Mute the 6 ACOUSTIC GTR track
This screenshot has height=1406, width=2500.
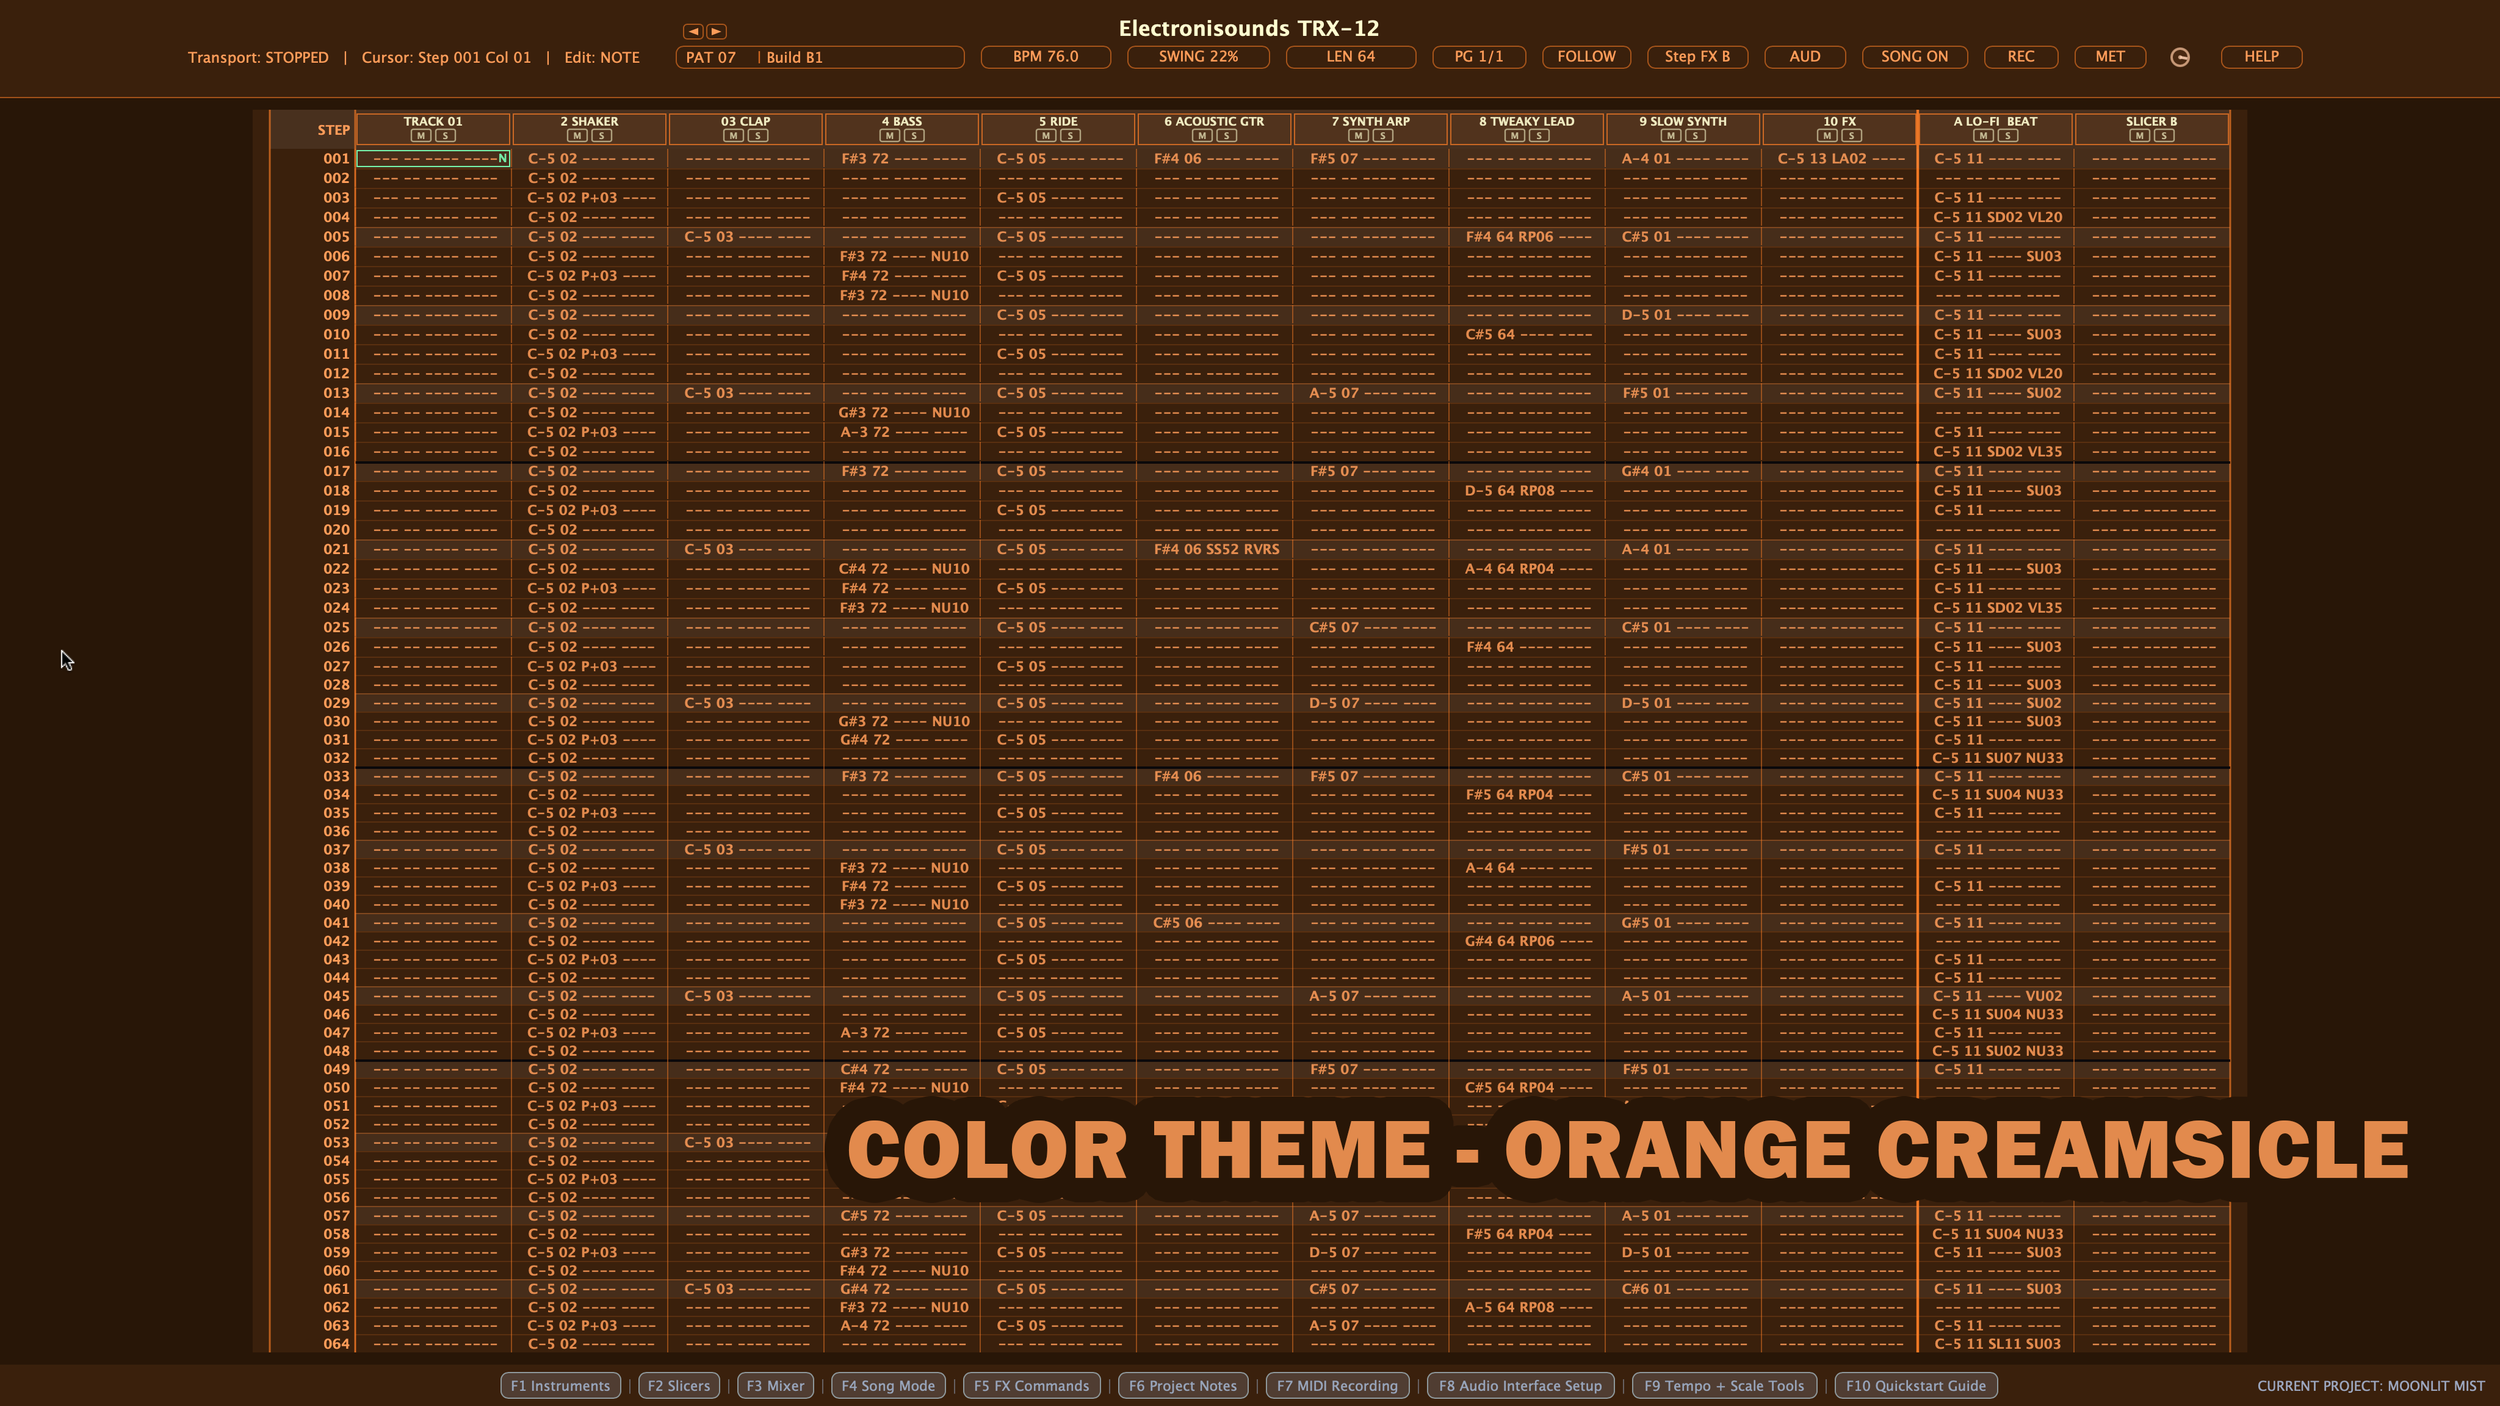(x=1202, y=136)
